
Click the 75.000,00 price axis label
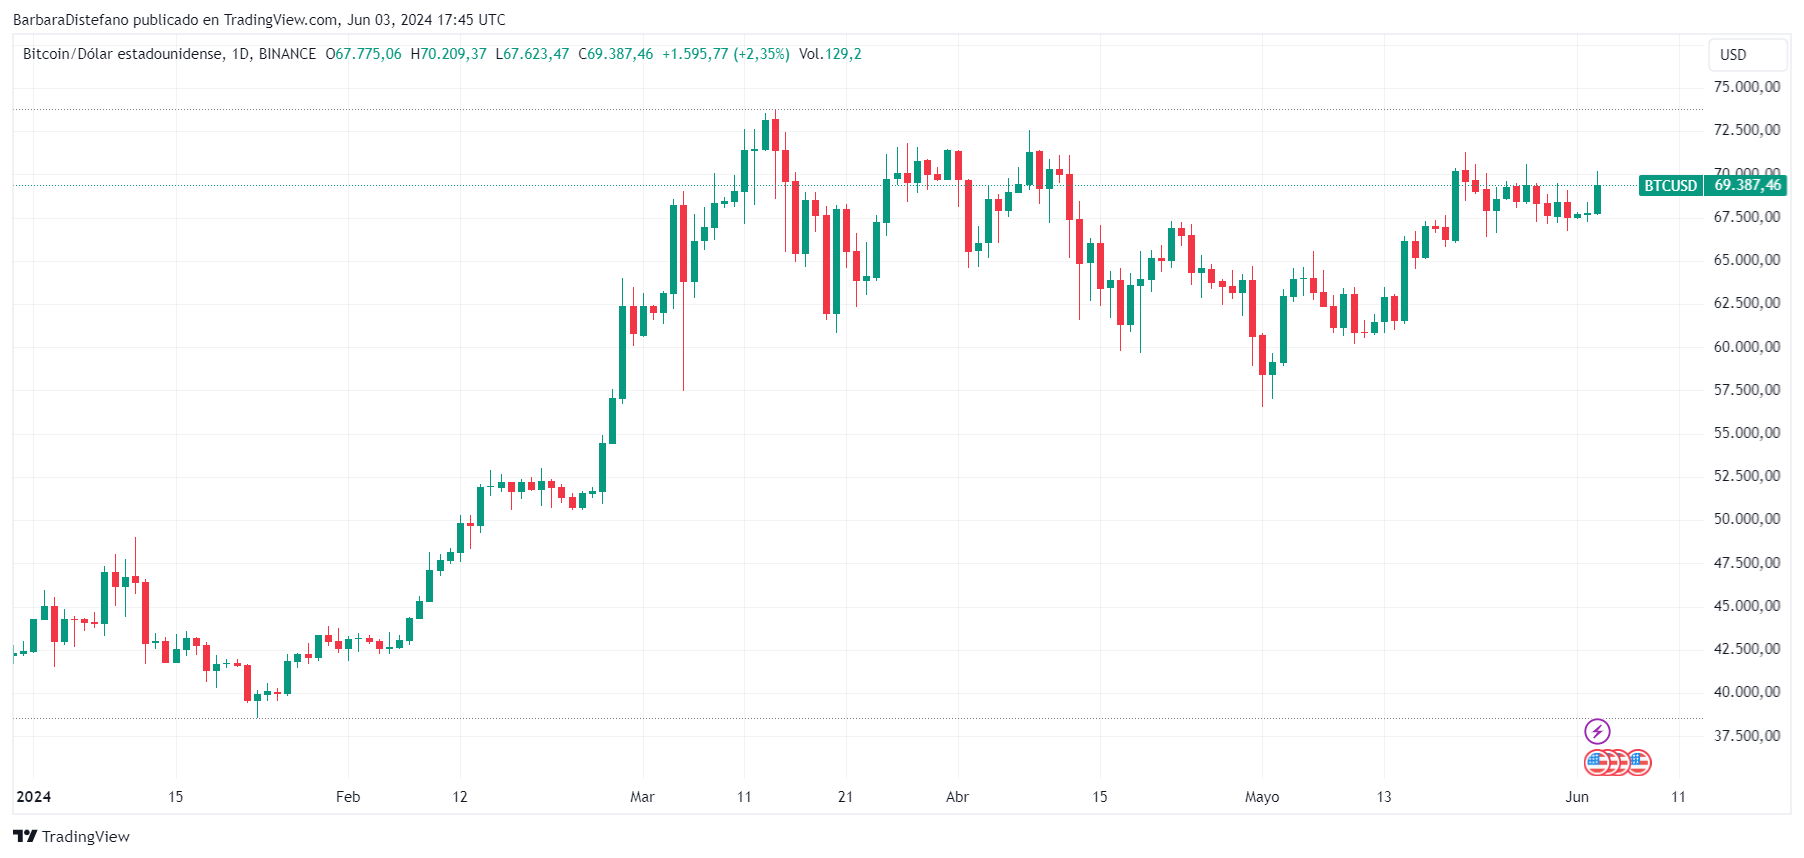click(1747, 87)
